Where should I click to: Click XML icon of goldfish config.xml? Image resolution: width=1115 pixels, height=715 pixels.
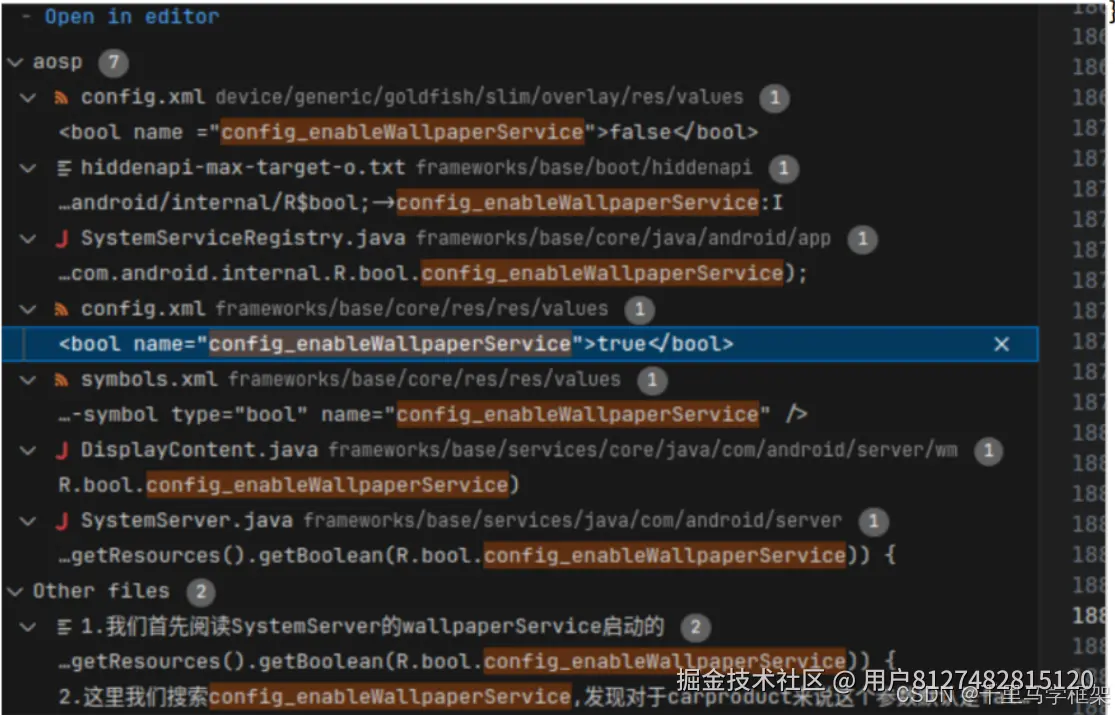coord(62,97)
